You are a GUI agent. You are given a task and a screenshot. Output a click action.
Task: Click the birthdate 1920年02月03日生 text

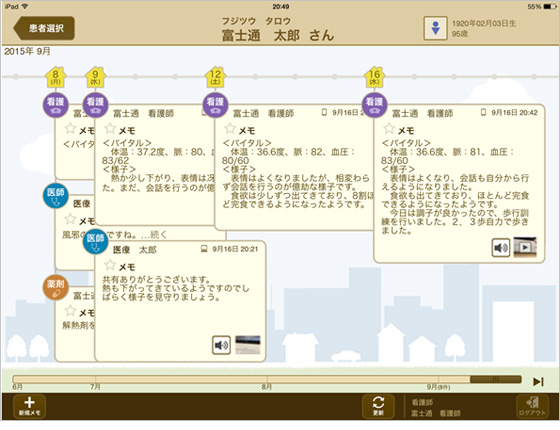pyautogui.click(x=484, y=24)
